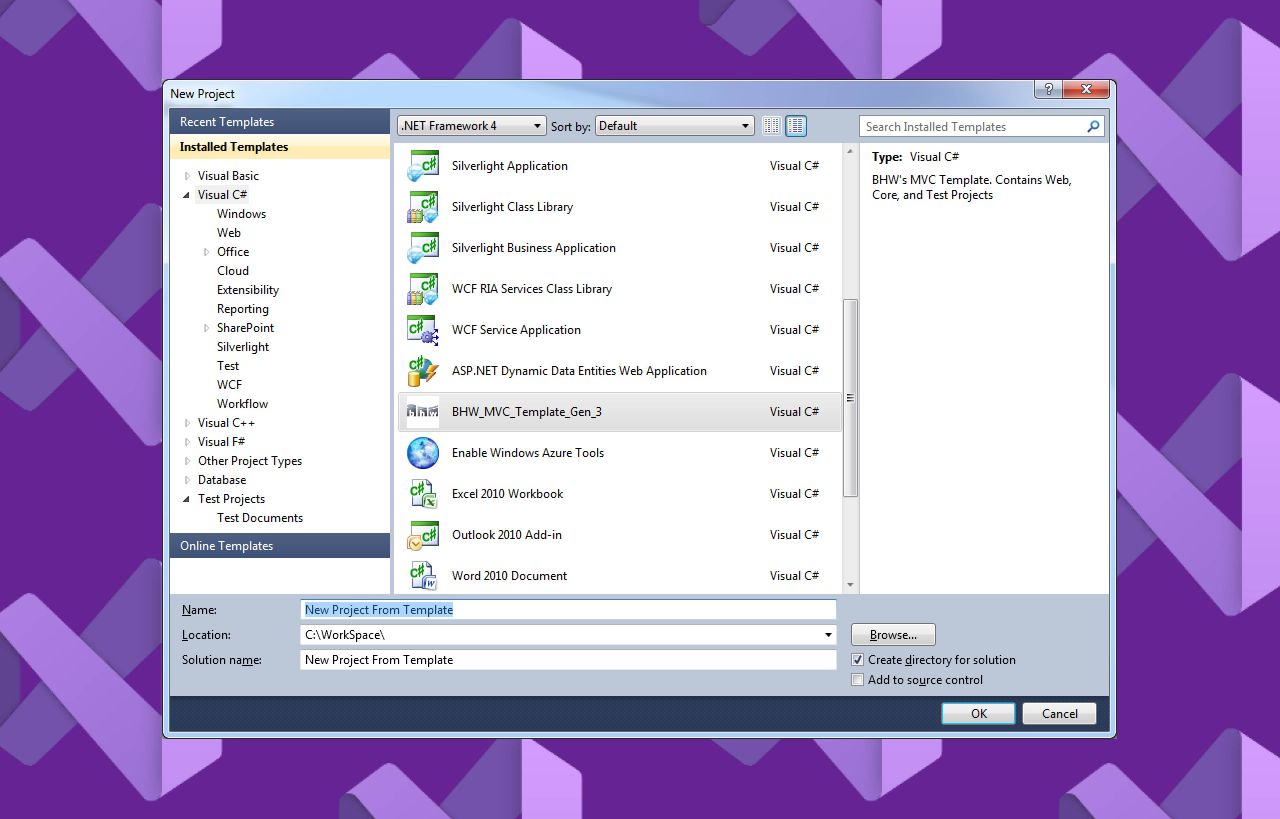This screenshot has width=1280, height=819.
Task: Select the Workflow category
Action: (x=243, y=404)
